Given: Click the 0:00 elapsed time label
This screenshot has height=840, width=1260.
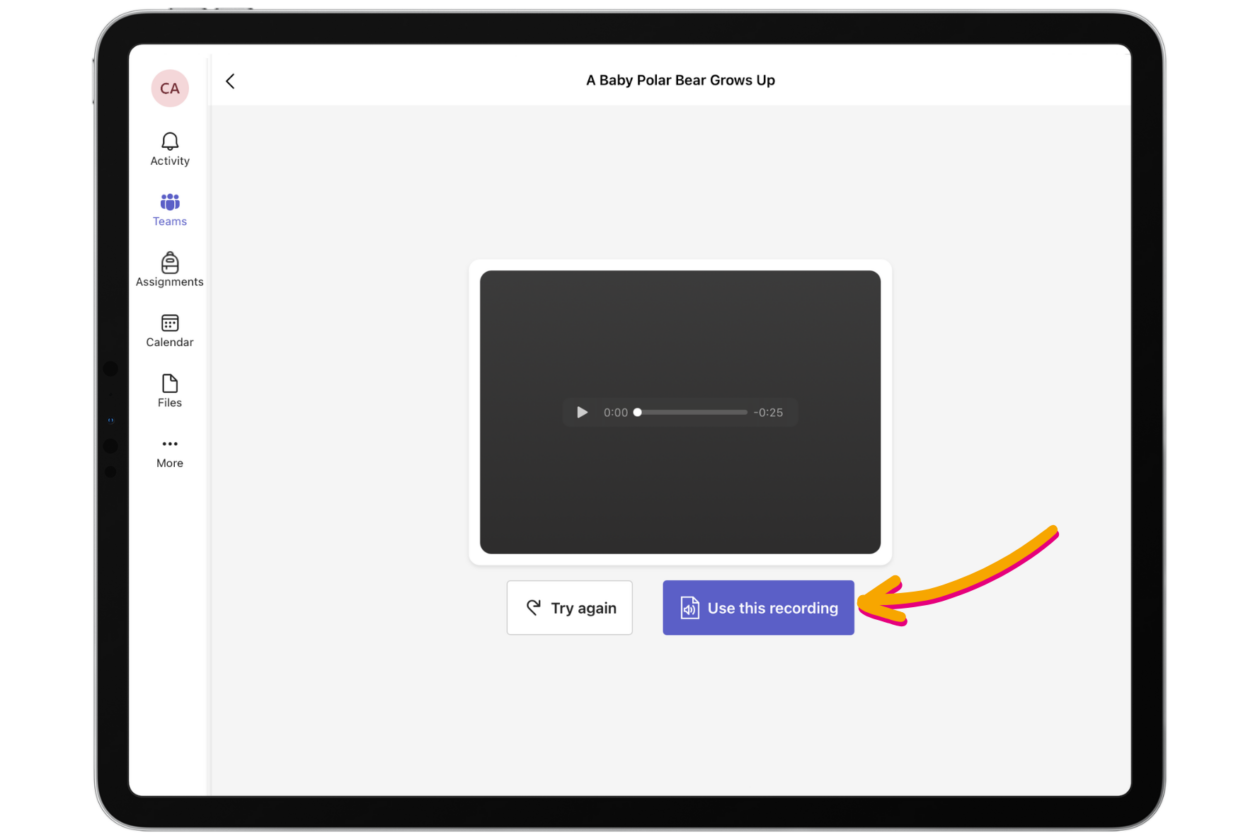Looking at the screenshot, I should pyautogui.click(x=616, y=412).
